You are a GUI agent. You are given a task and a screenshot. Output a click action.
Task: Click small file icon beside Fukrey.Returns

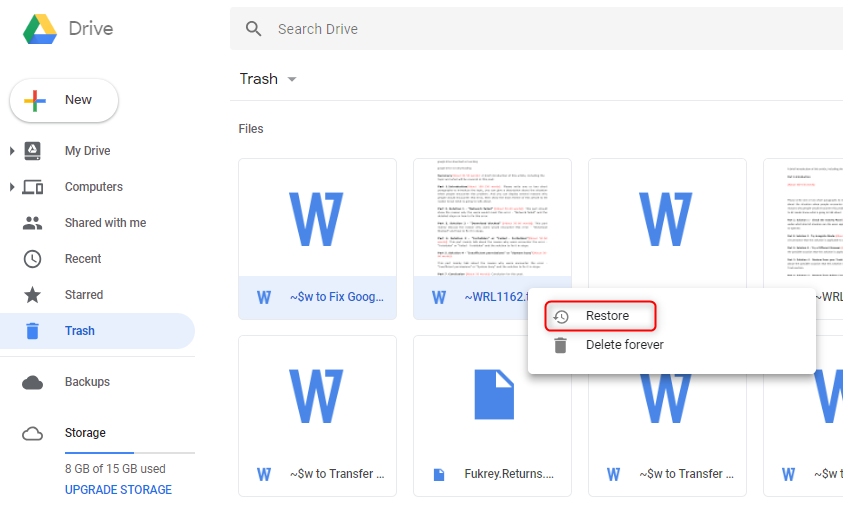(439, 474)
